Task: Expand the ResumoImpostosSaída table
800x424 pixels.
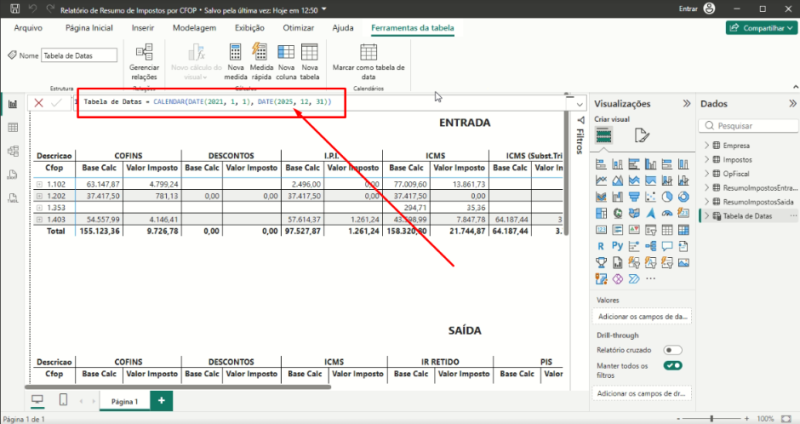Action: point(707,202)
